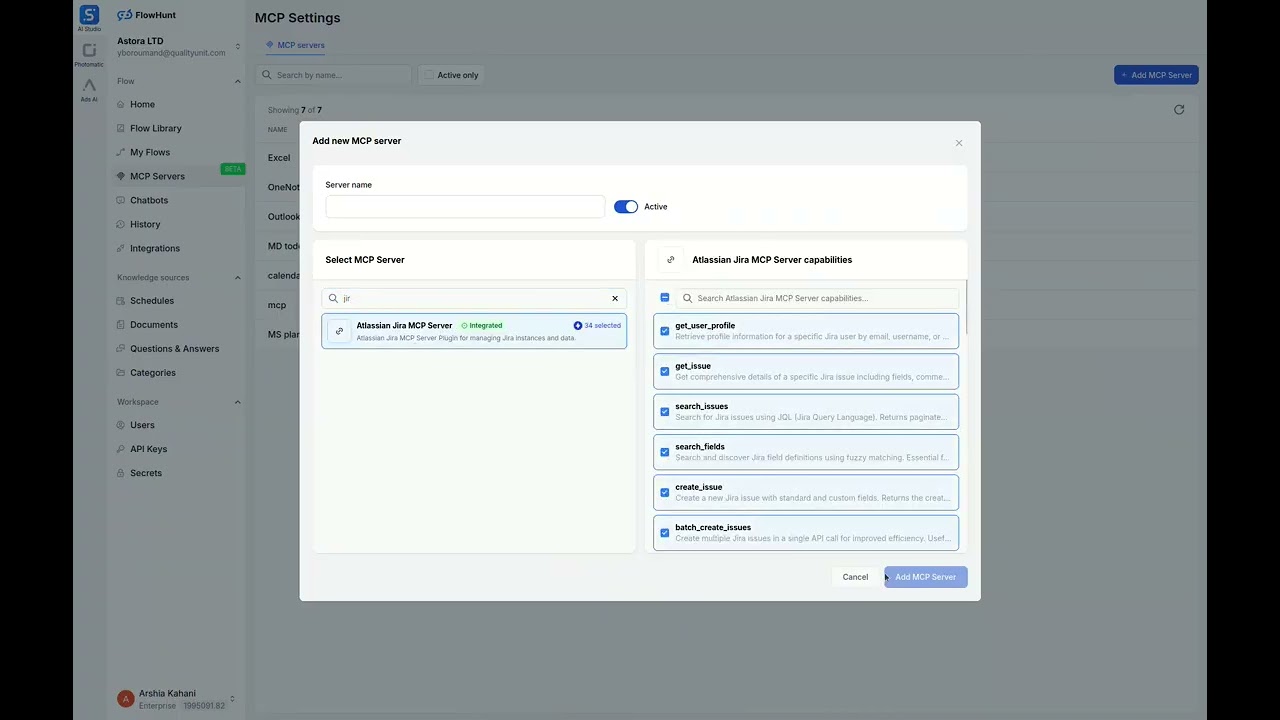This screenshot has height=720, width=1280.
Task: Click the Atlassian Jira MCP Server link icon
Action: [340, 331]
